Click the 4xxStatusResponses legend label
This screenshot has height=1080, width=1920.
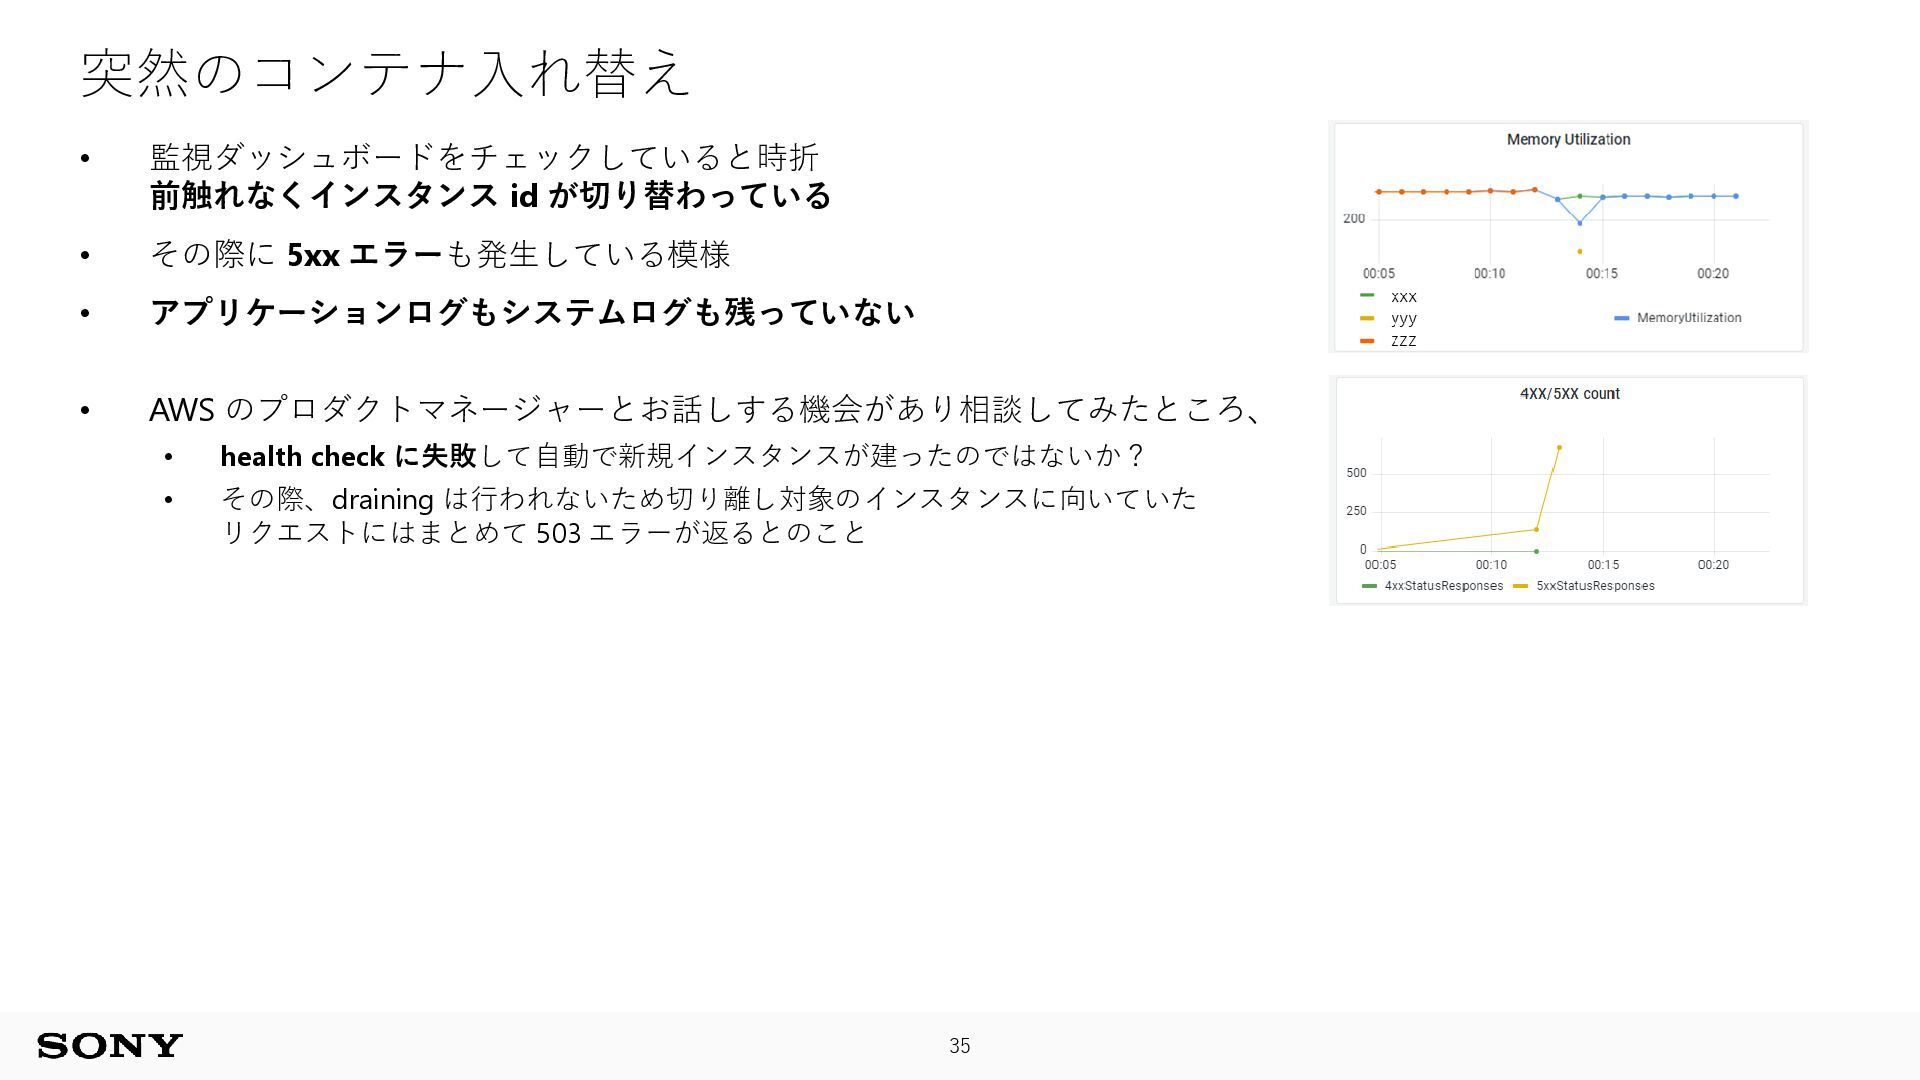[1444, 586]
